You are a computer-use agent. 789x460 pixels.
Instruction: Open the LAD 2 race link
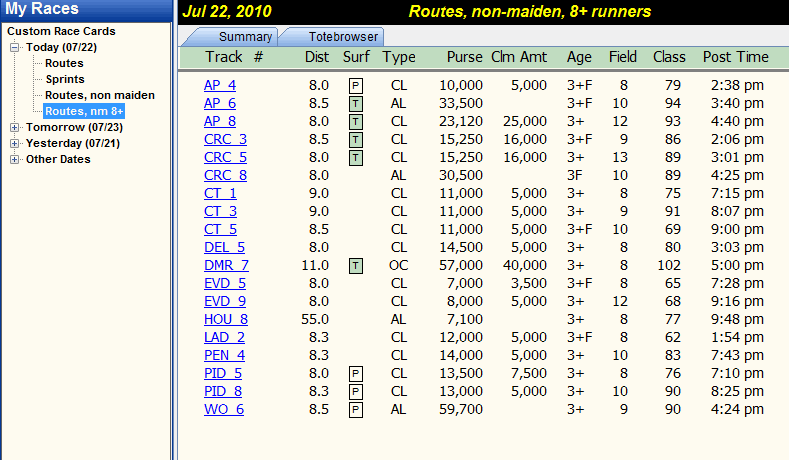[224, 338]
